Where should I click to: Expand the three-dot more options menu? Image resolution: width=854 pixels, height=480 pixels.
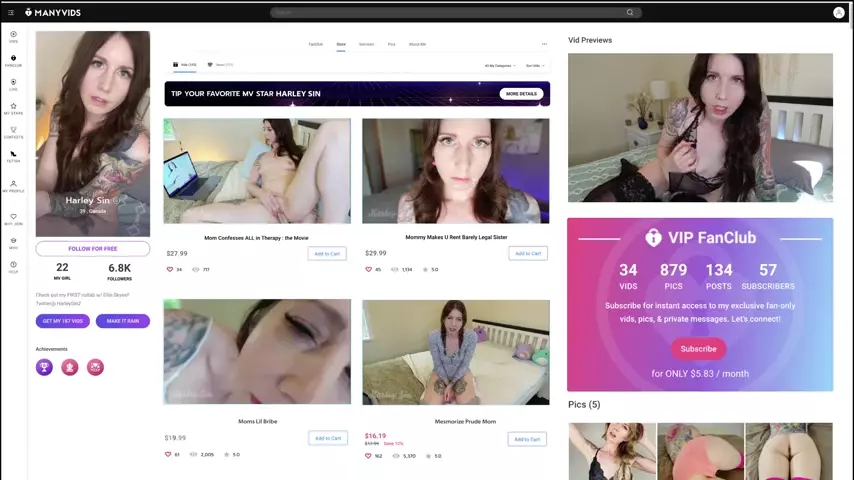544,44
